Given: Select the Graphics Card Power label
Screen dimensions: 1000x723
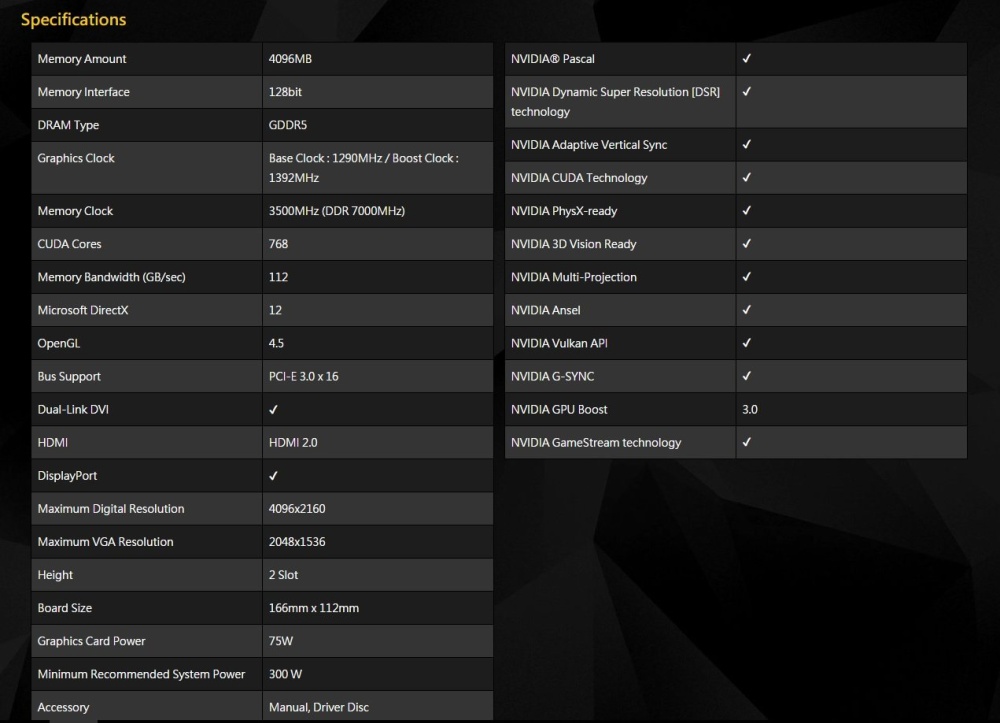Looking at the screenshot, I should (x=91, y=641).
